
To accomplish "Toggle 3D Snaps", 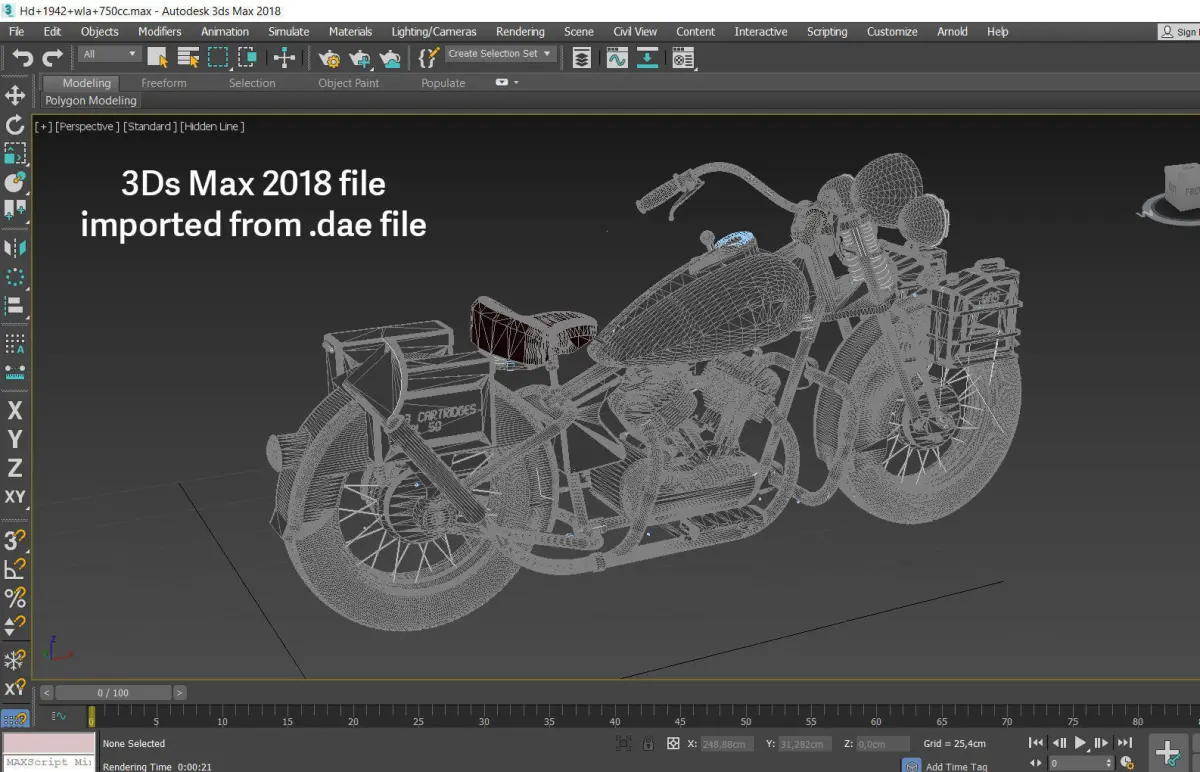I will pos(15,541).
